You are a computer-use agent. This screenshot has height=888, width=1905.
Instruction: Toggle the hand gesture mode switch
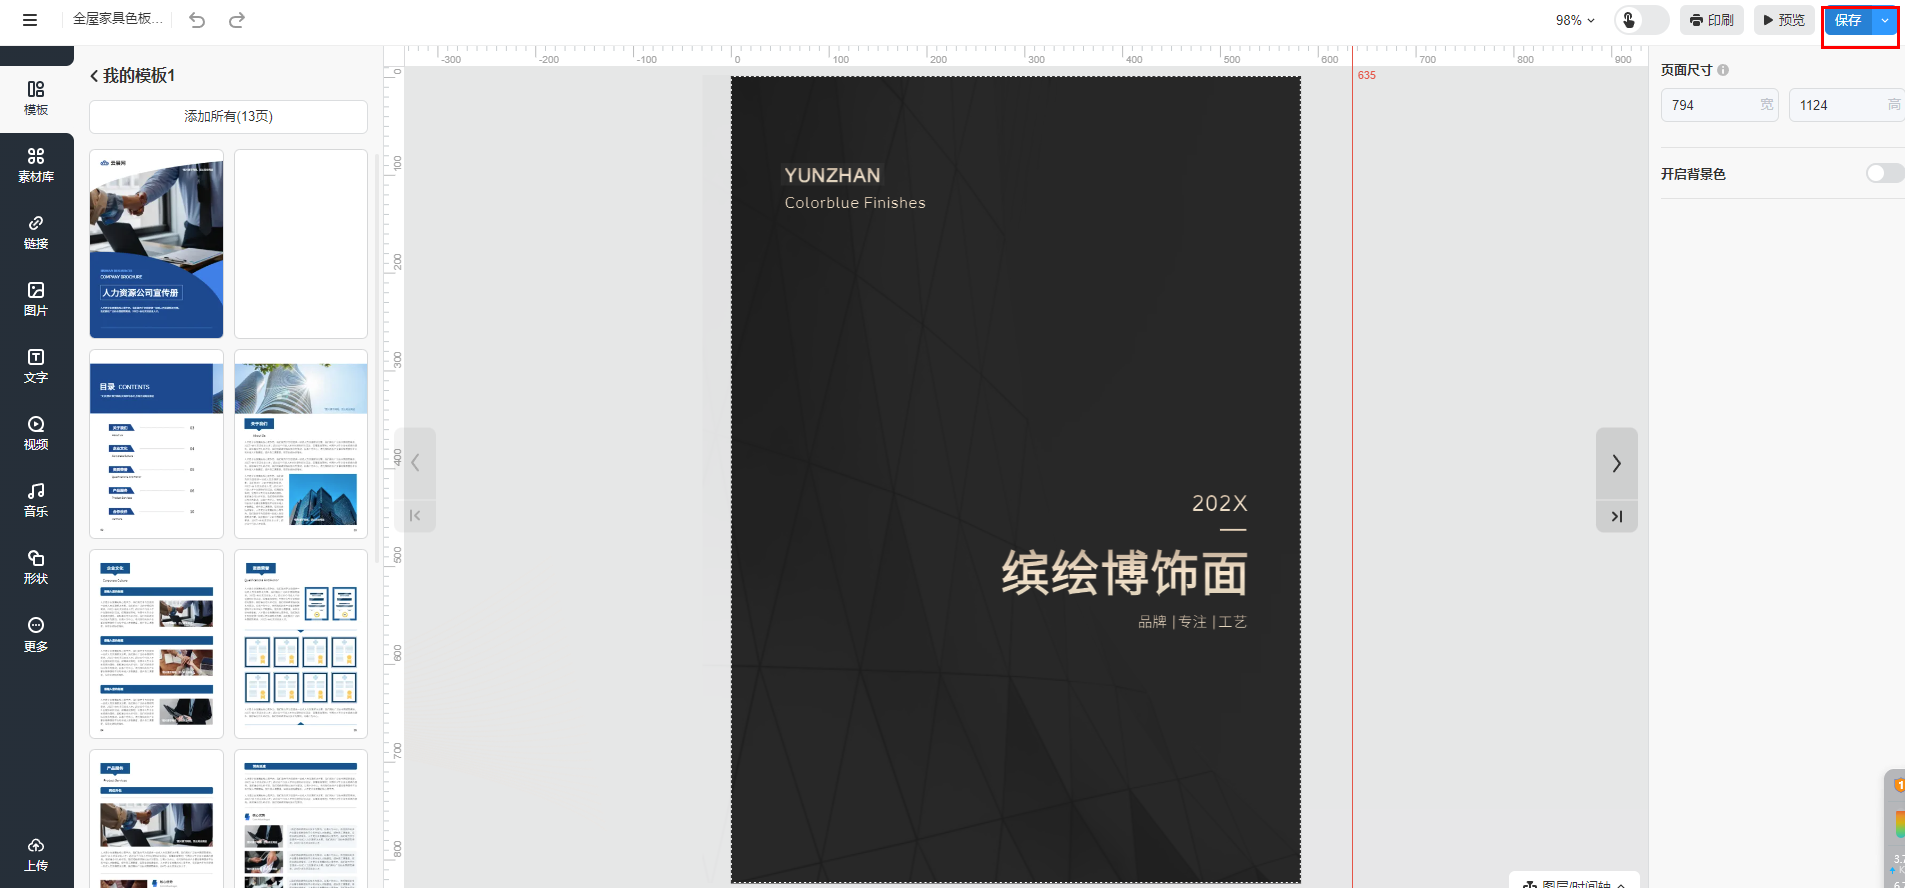1641,20
